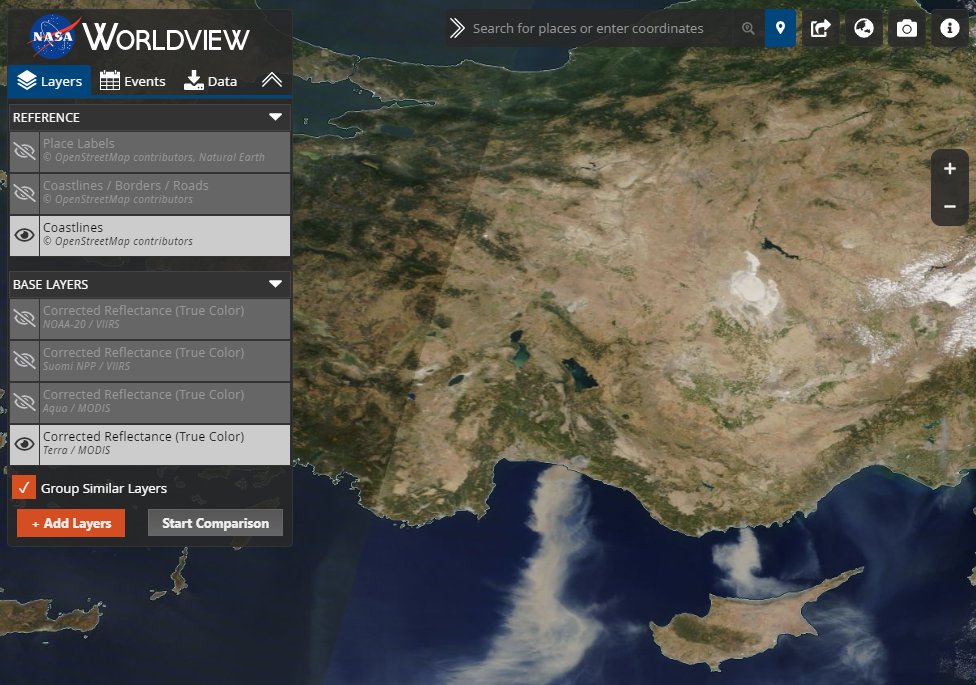Image resolution: width=976 pixels, height=685 pixels.
Task: Uncheck Group Similar Layers checkbox
Action: [25, 488]
